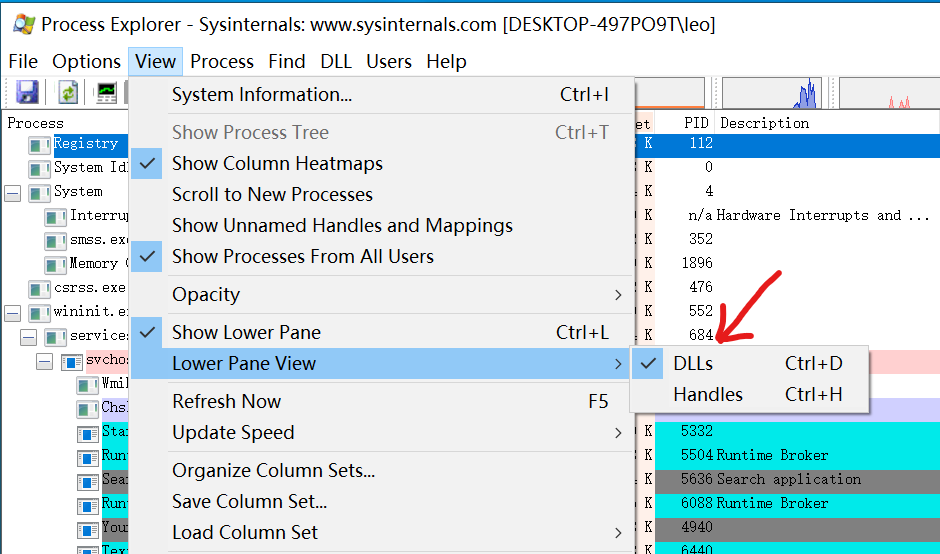
Task: Sort by PID column header
Action: [x=697, y=123]
